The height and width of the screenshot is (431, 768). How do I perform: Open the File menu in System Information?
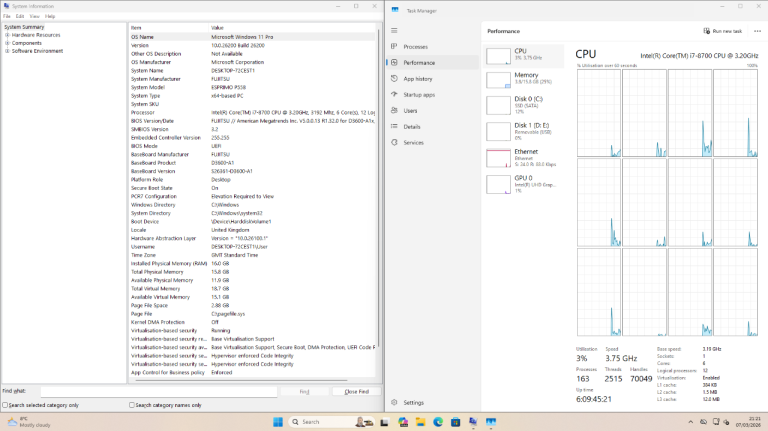tap(6, 16)
